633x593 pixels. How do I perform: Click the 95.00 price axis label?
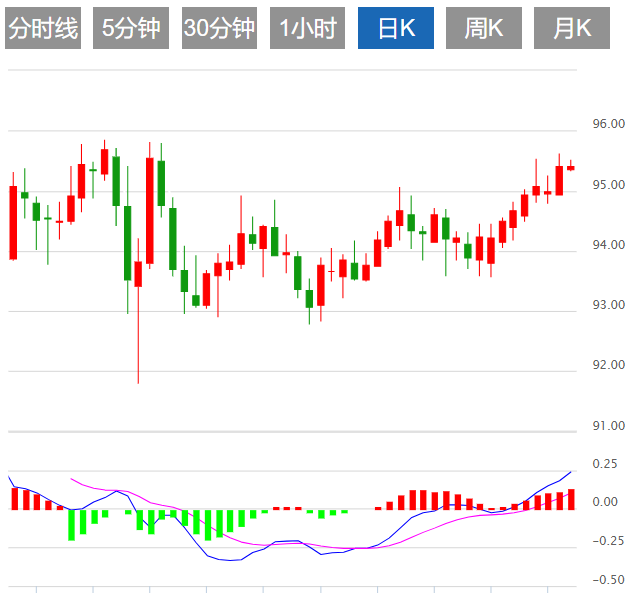[609, 185]
